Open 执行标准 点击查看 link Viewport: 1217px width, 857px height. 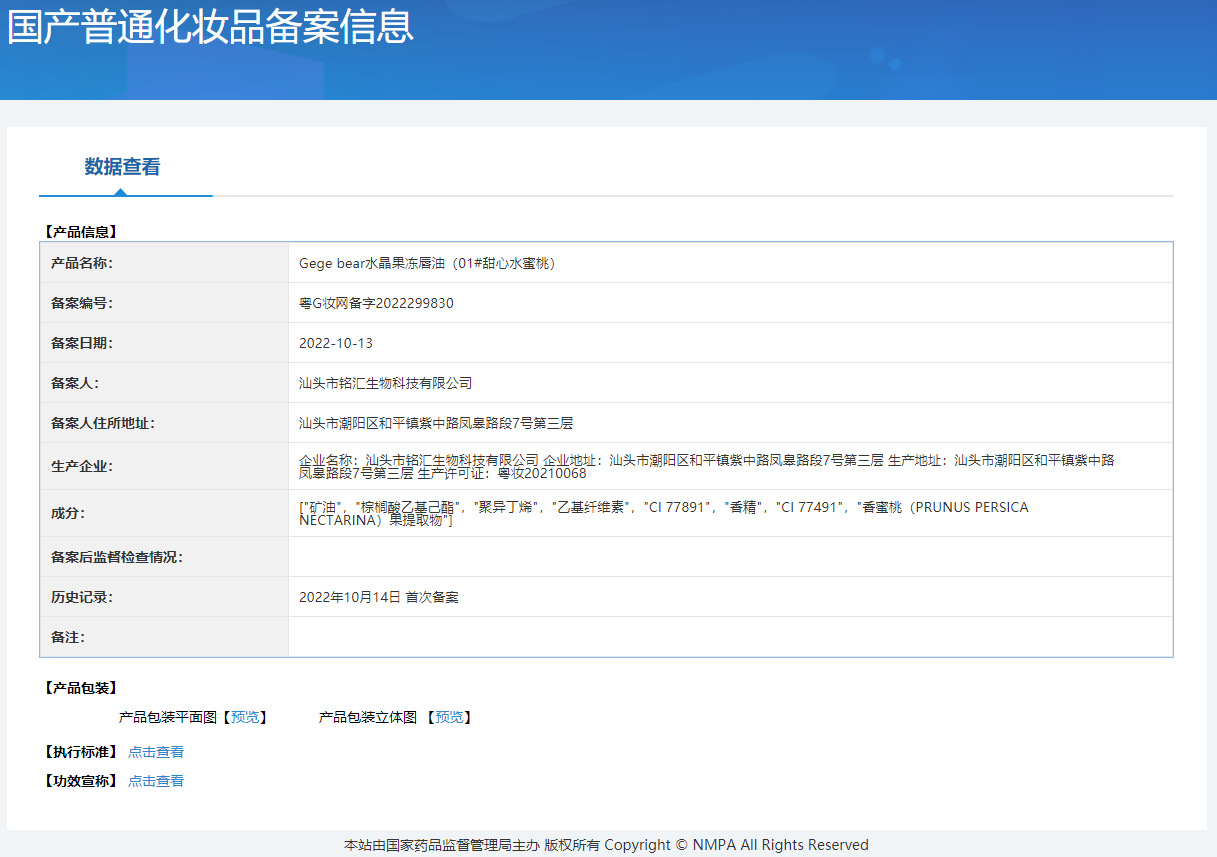click(x=156, y=752)
